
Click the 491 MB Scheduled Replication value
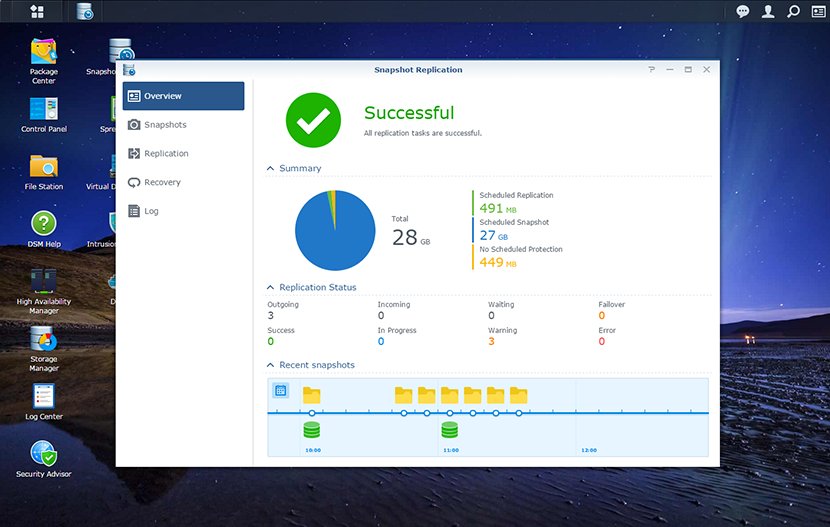pos(498,208)
